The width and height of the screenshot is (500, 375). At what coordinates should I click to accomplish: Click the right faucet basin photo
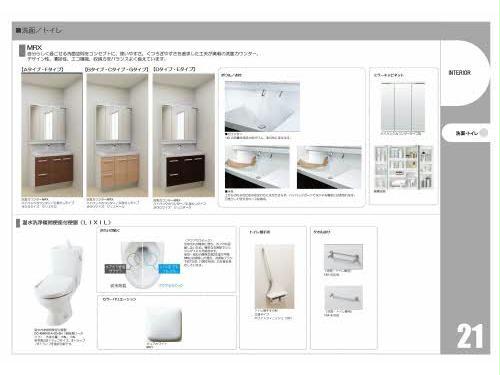point(329,167)
